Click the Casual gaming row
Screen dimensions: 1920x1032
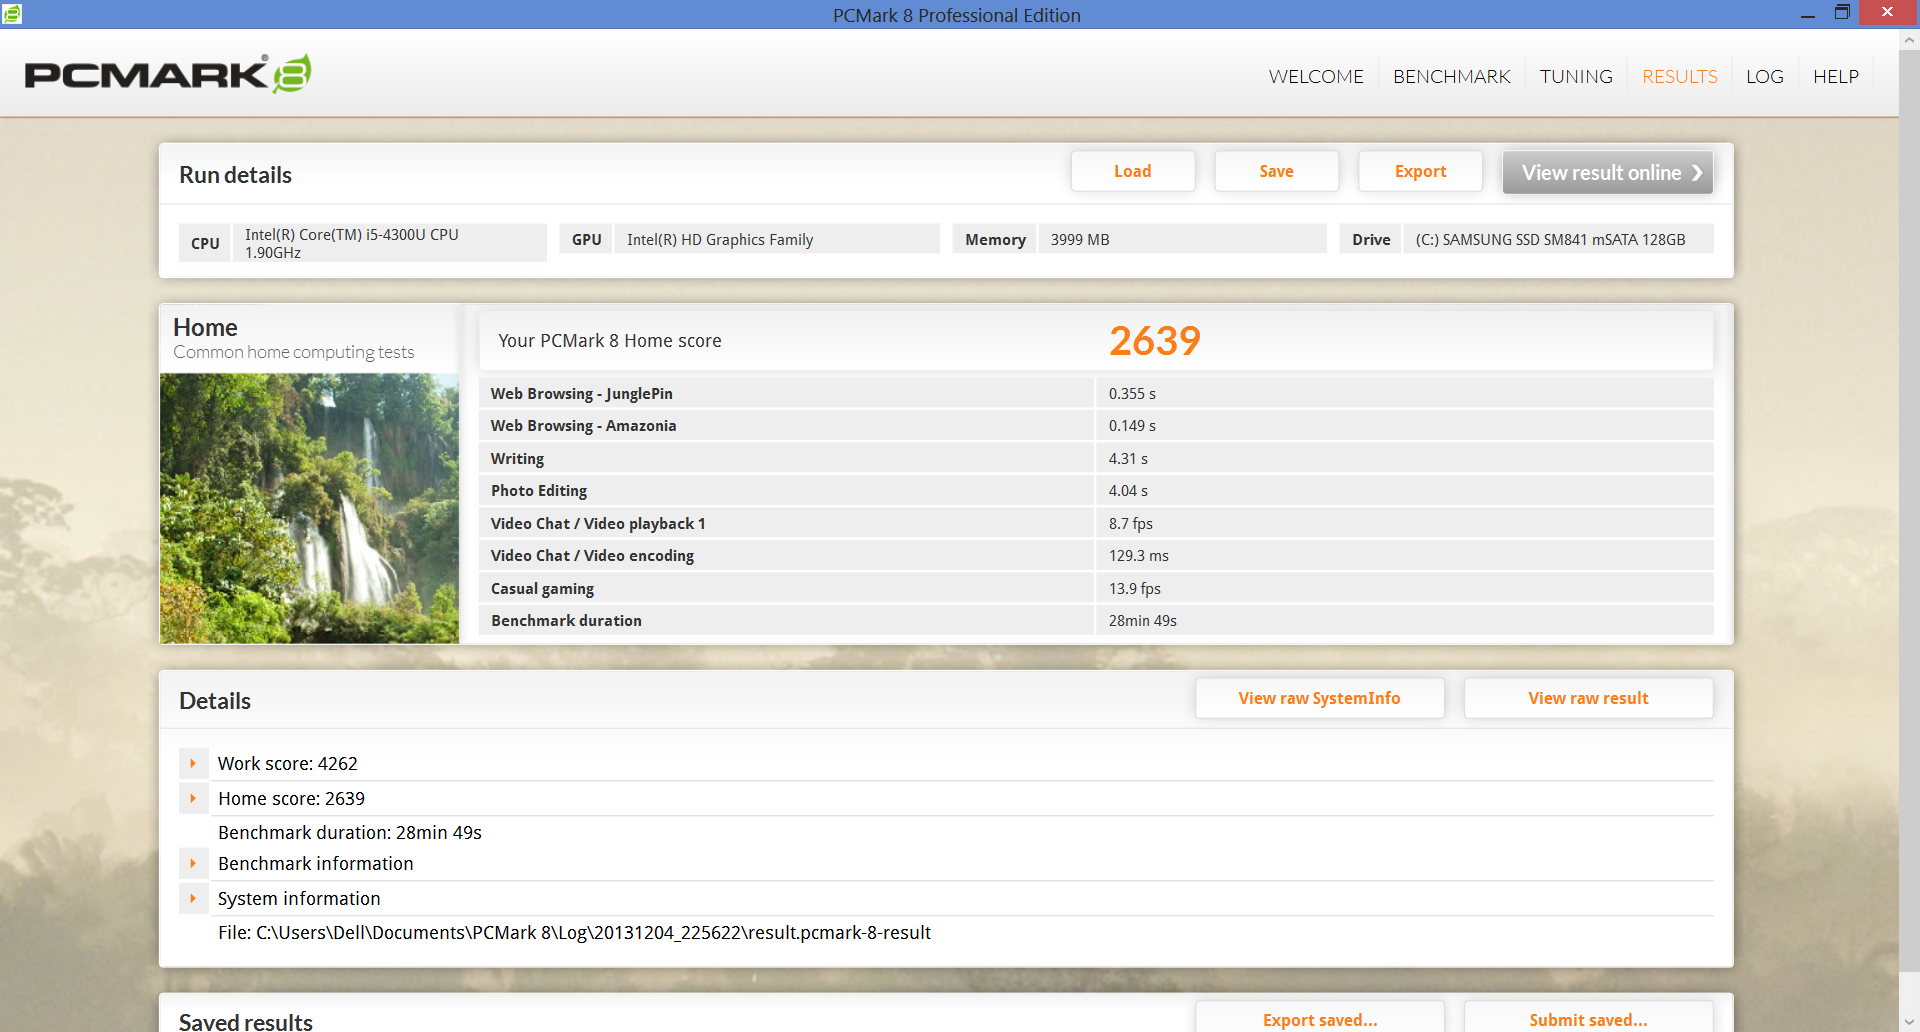pos(1096,588)
